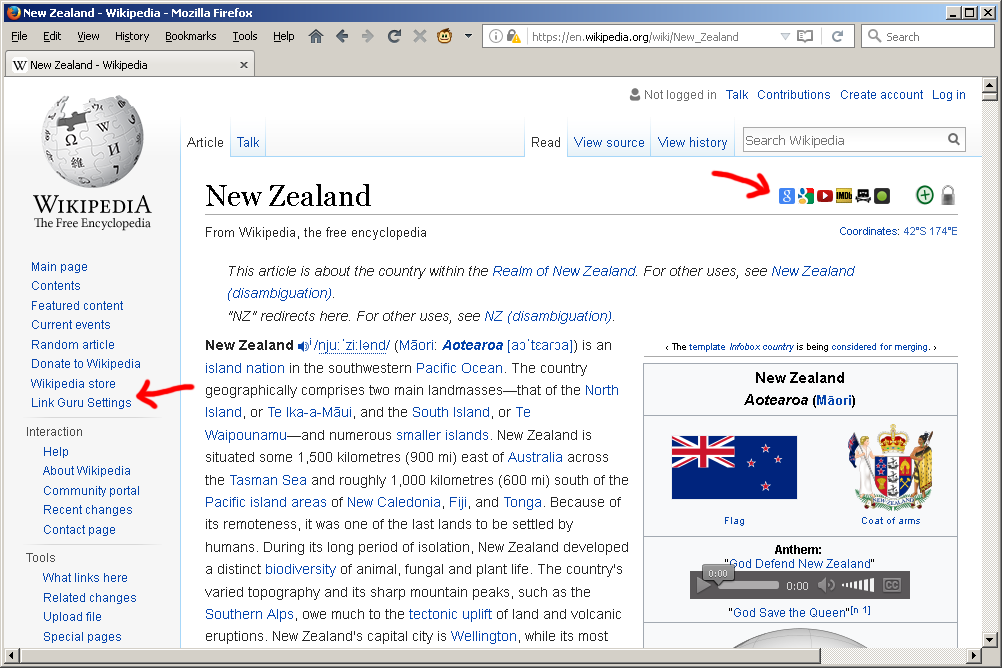Click the IMDb icon near the article title
This screenshot has width=1002, height=668.
tap(844, 196)
